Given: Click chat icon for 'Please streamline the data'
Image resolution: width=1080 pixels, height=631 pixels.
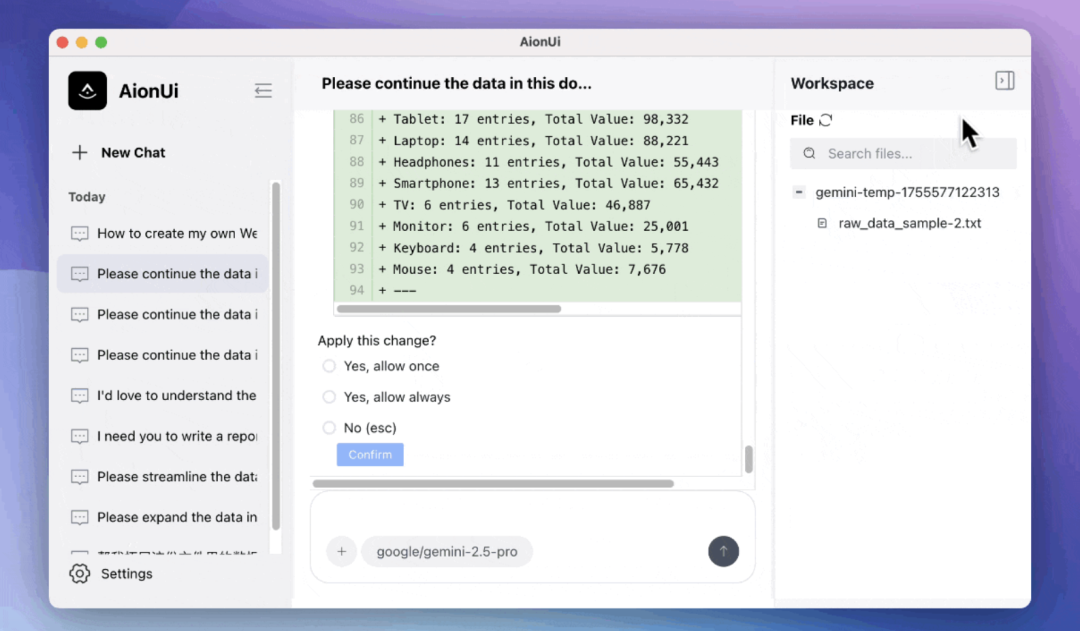Looking at the screenshot, I should pos(80,477).
